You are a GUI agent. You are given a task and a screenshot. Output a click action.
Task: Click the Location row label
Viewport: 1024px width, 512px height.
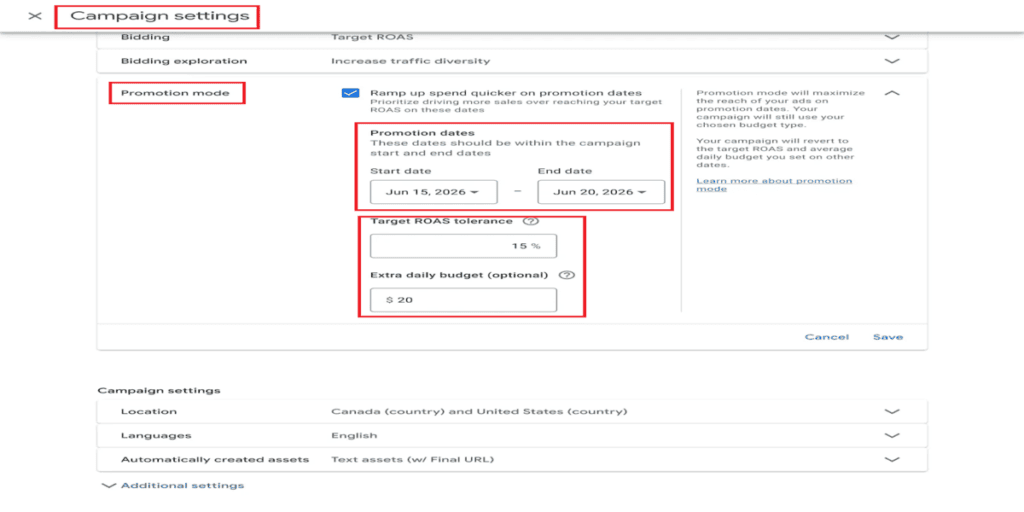pos(148,411)
